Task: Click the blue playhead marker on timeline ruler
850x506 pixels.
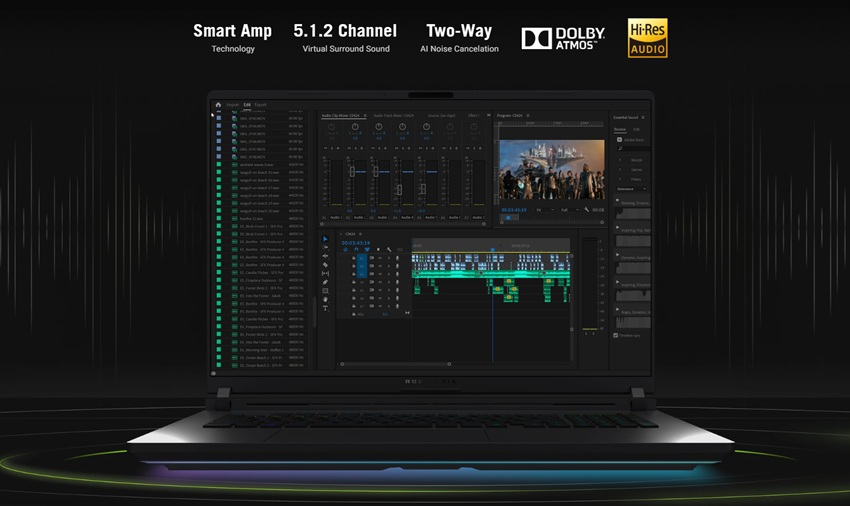Action: click(x=492, y=250)
